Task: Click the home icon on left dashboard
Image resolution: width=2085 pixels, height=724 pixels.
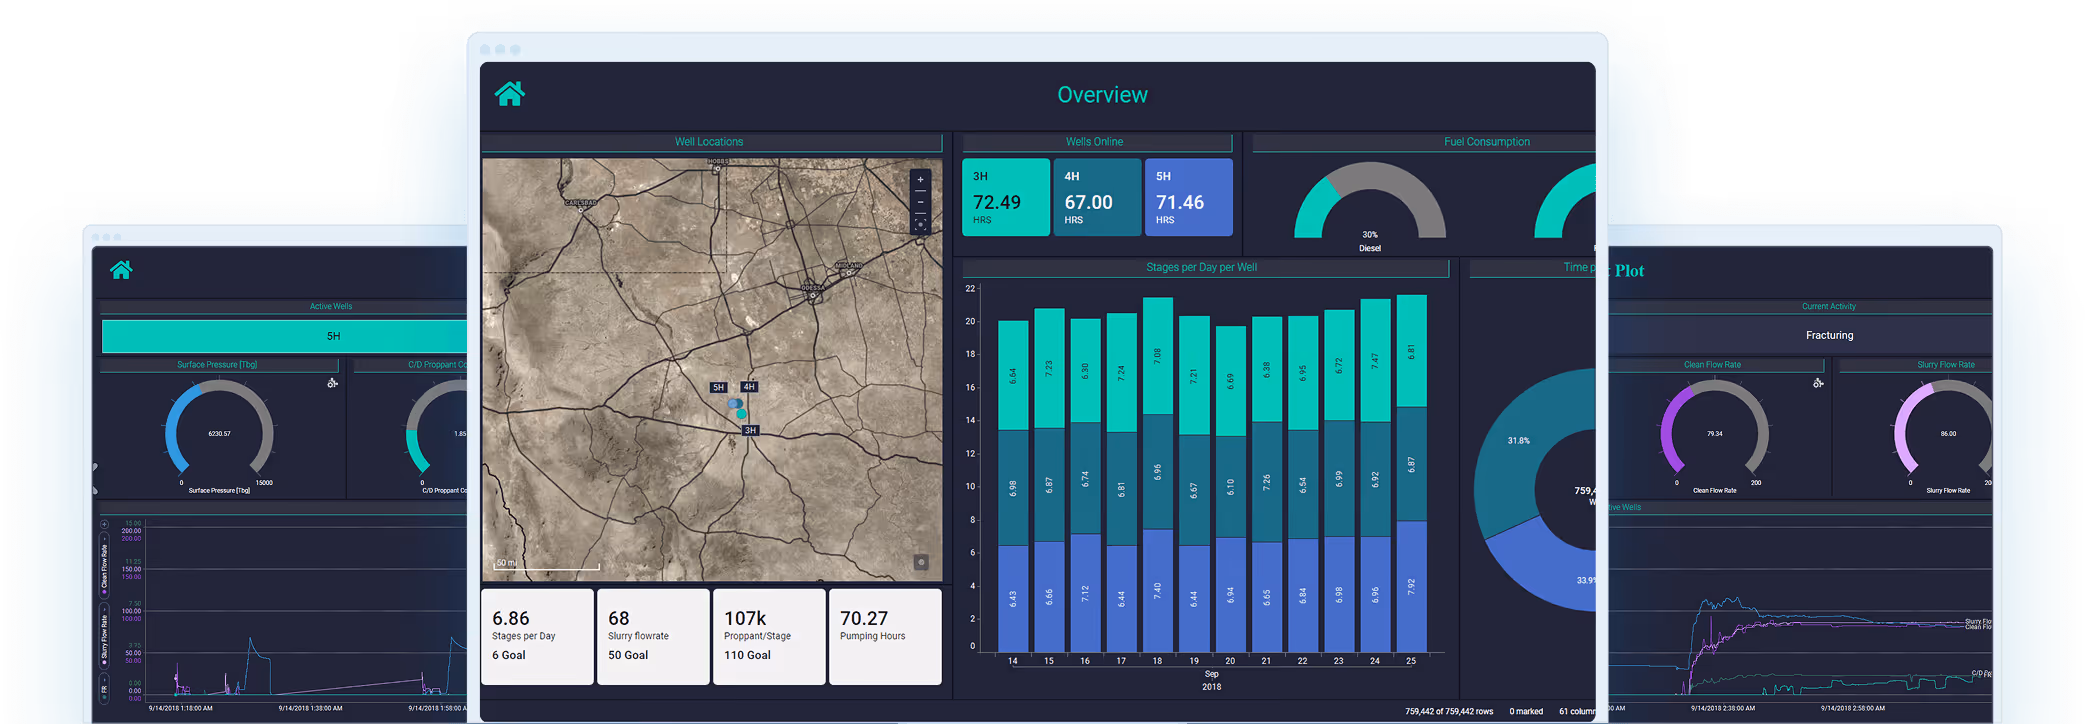Action: (x=121, y=270)
